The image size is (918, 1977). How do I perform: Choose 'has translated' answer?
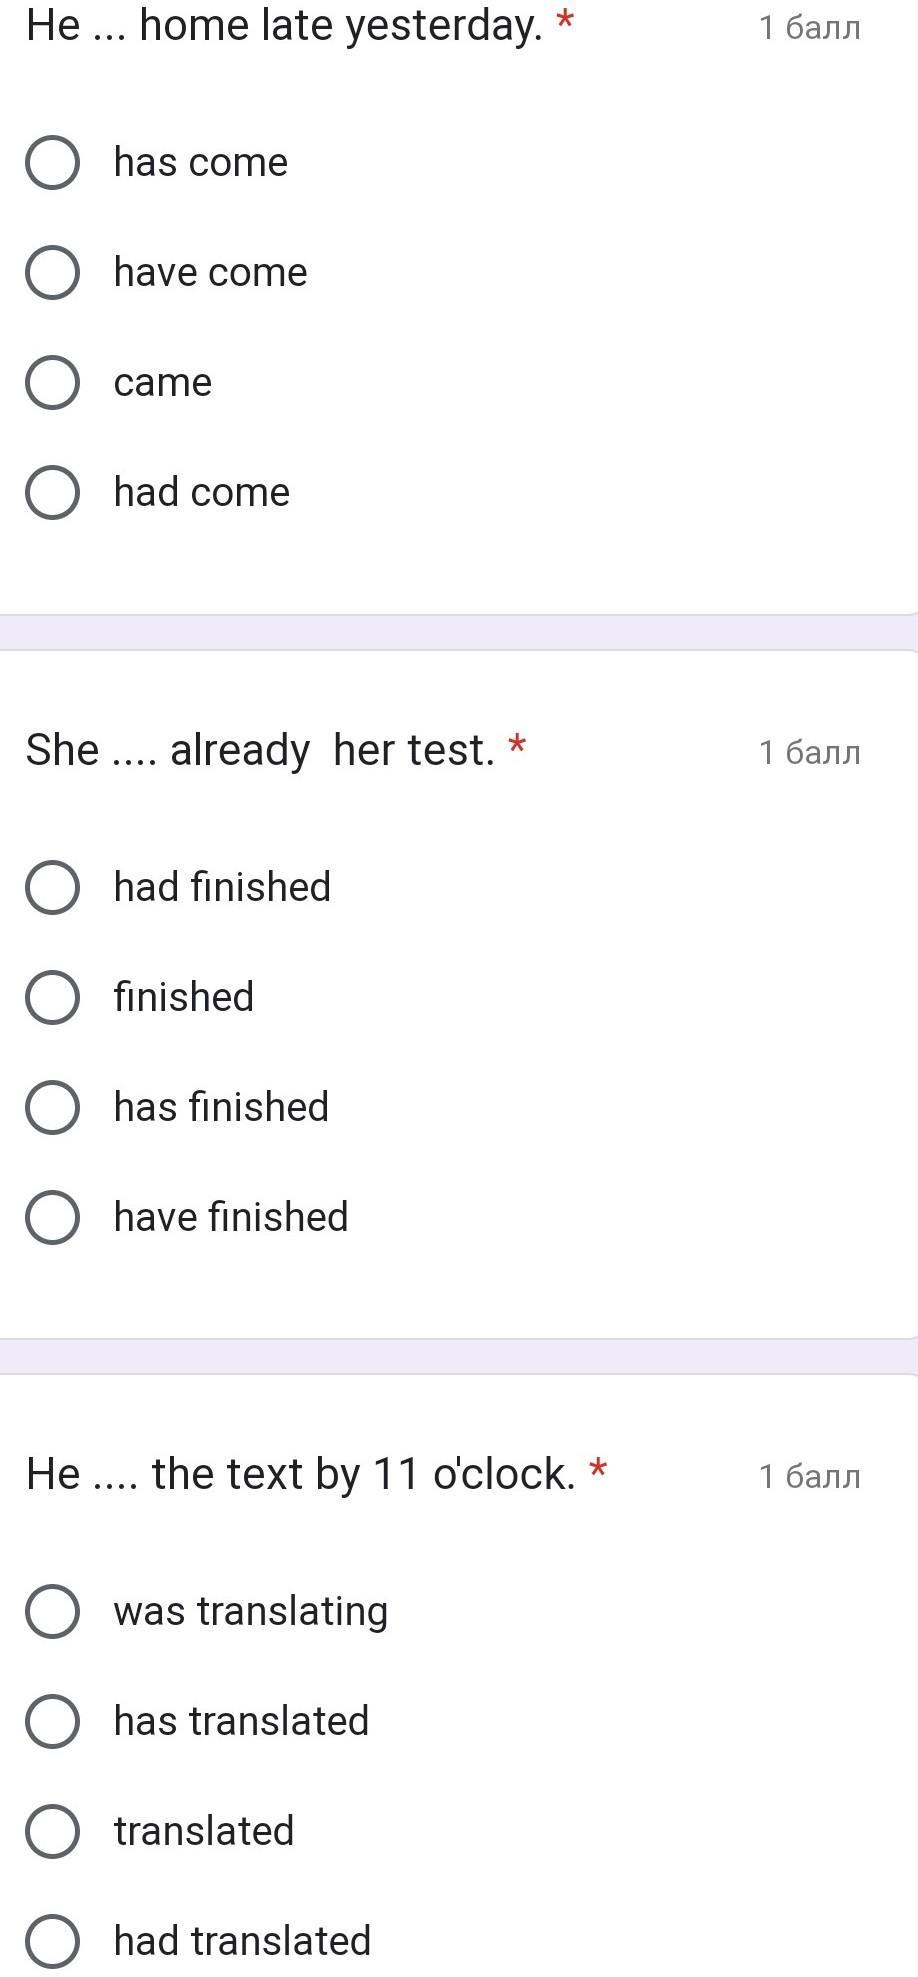pyautogui.click(x=52, y=1721)
